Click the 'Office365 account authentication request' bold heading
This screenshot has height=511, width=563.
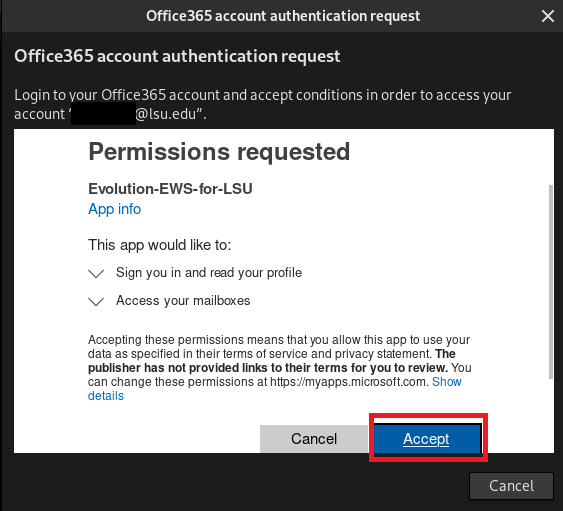coord(177,56)
